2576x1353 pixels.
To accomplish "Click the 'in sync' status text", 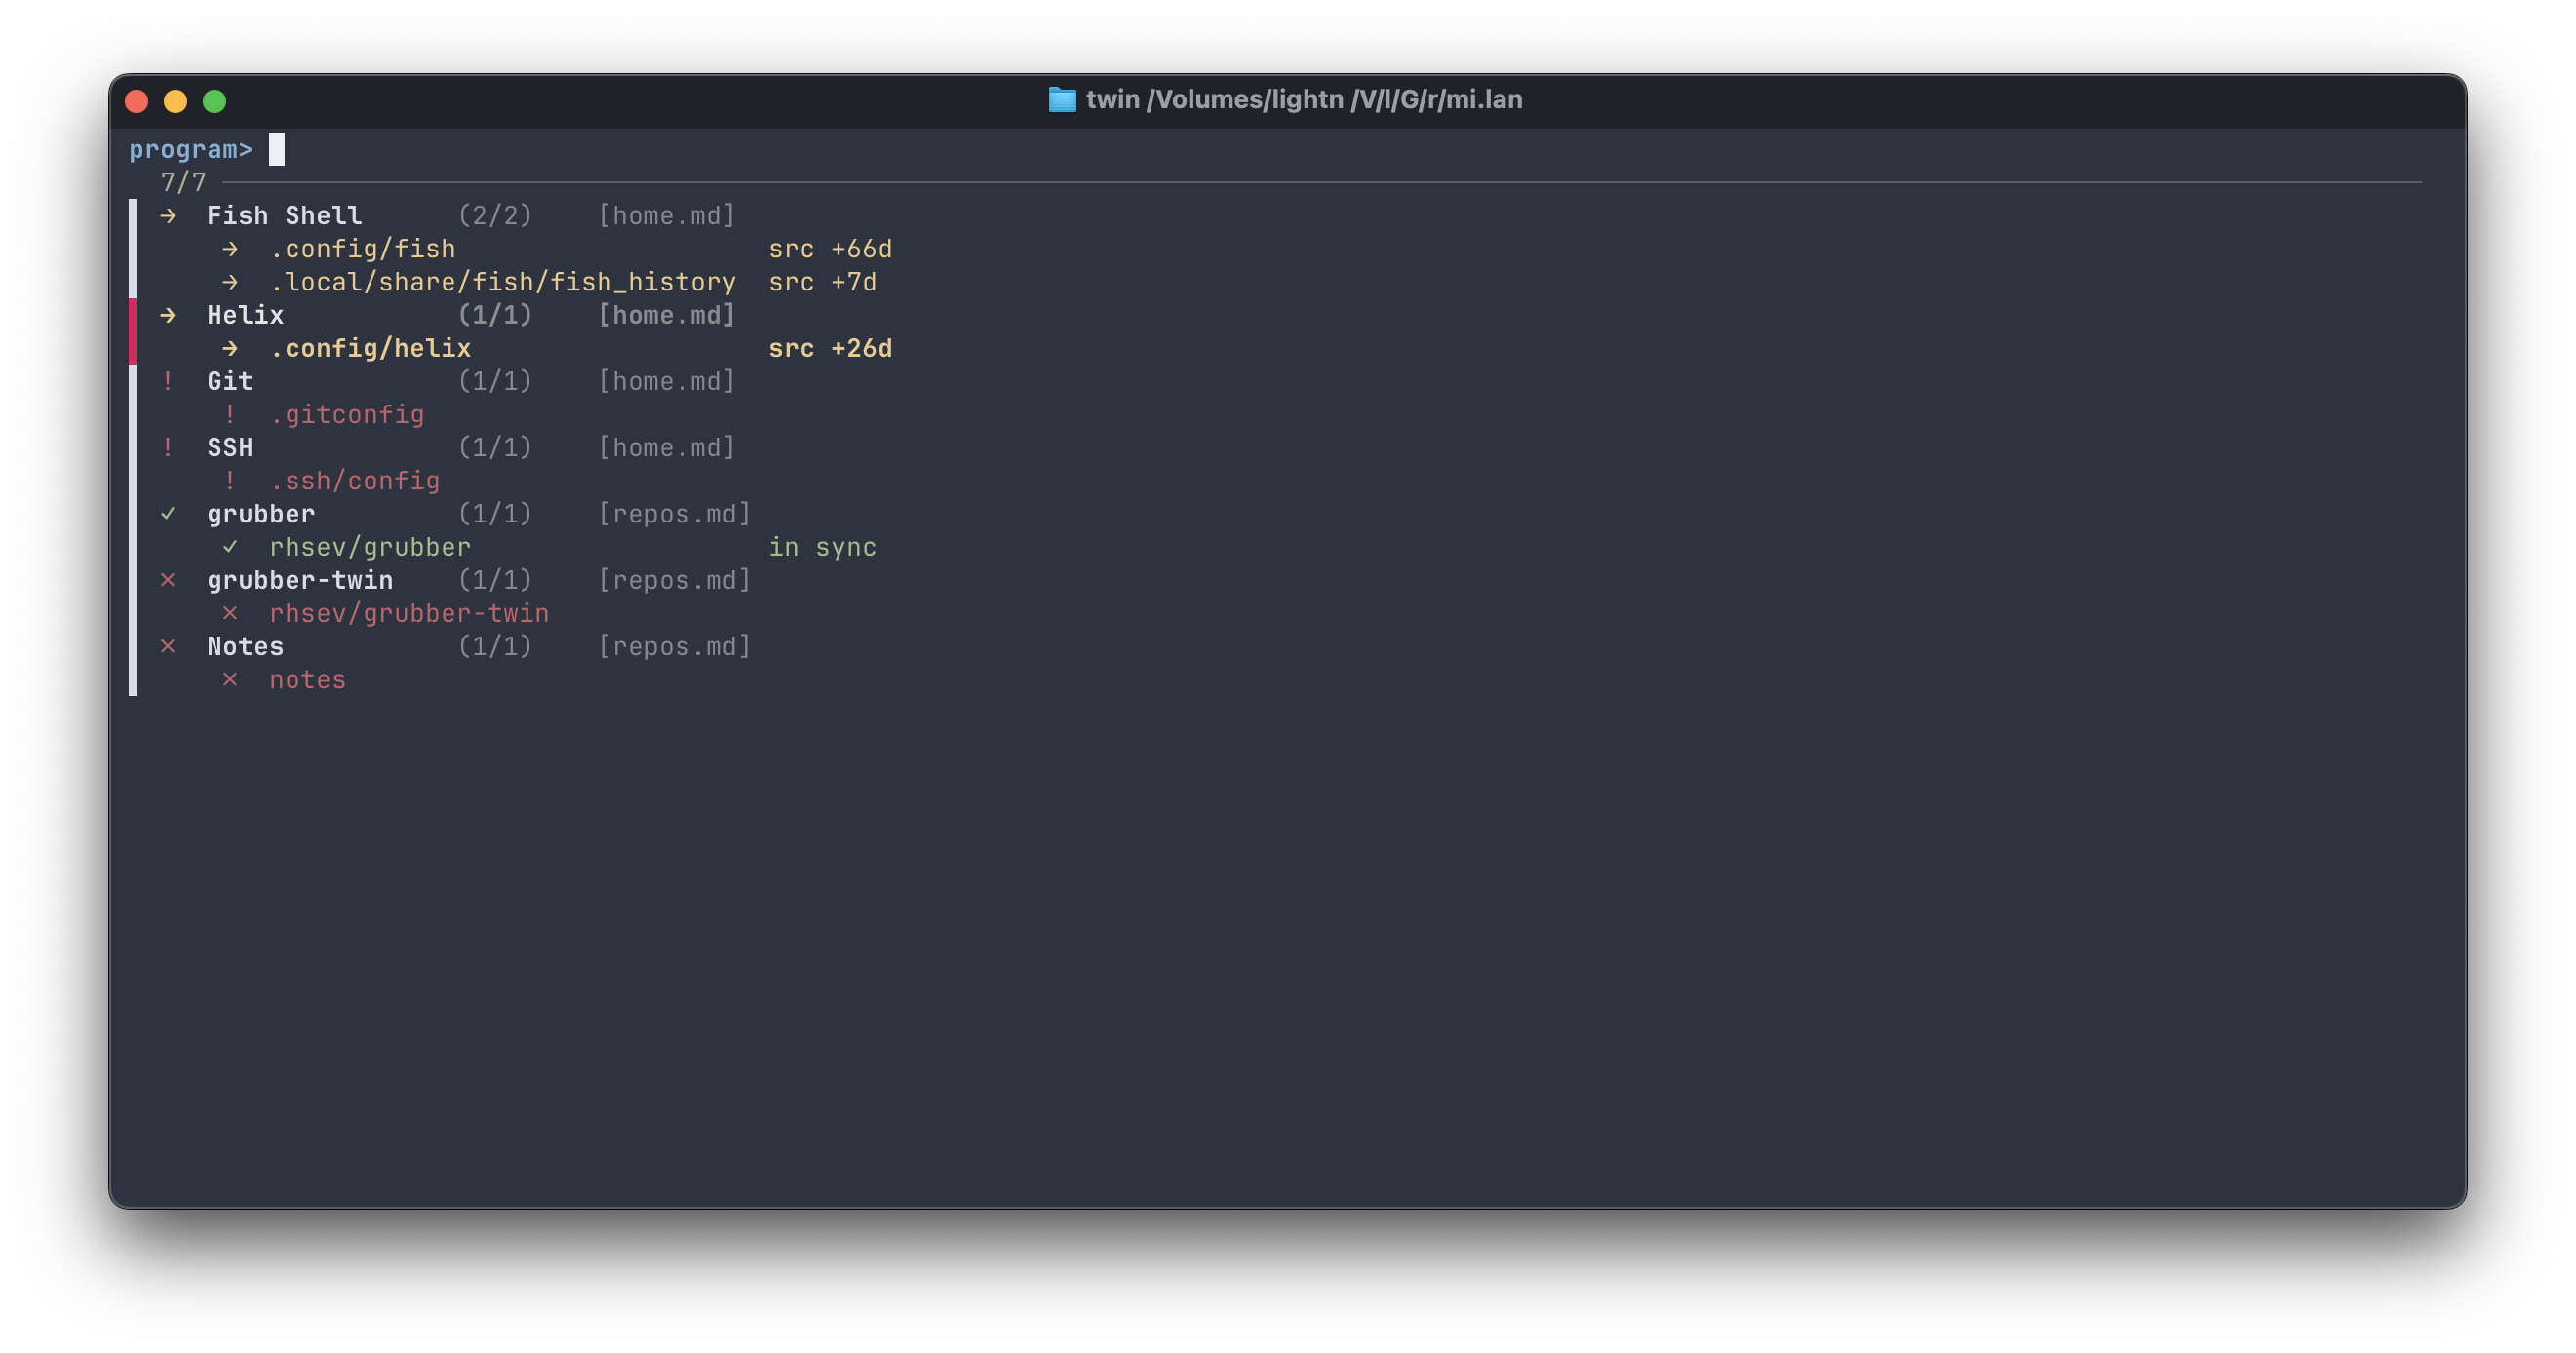I will 822,546.
